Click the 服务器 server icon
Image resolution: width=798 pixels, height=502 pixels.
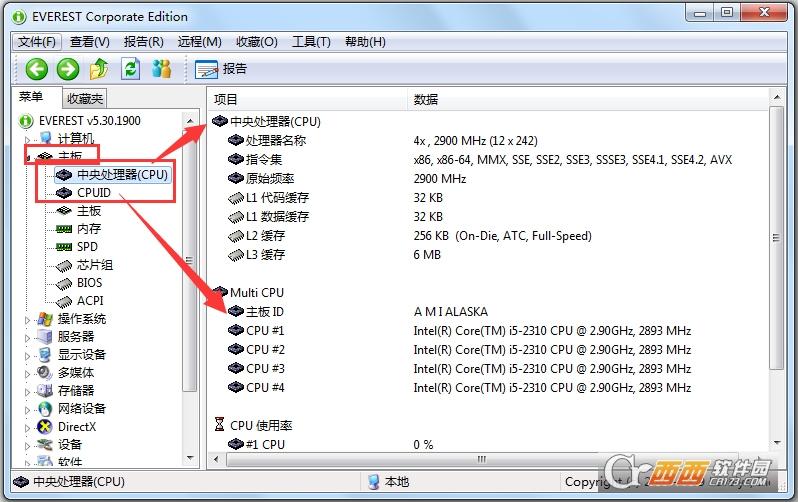point(45,337)
